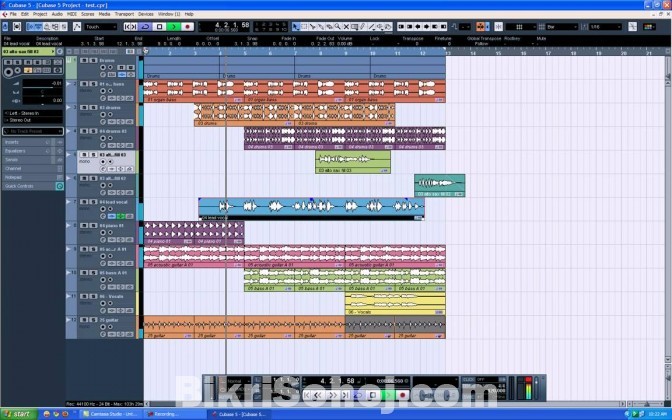The height and width of the screenshot is (420, 672).
Task: Toggle monitor on the selected alto sax track
Action: click(111, 162)
